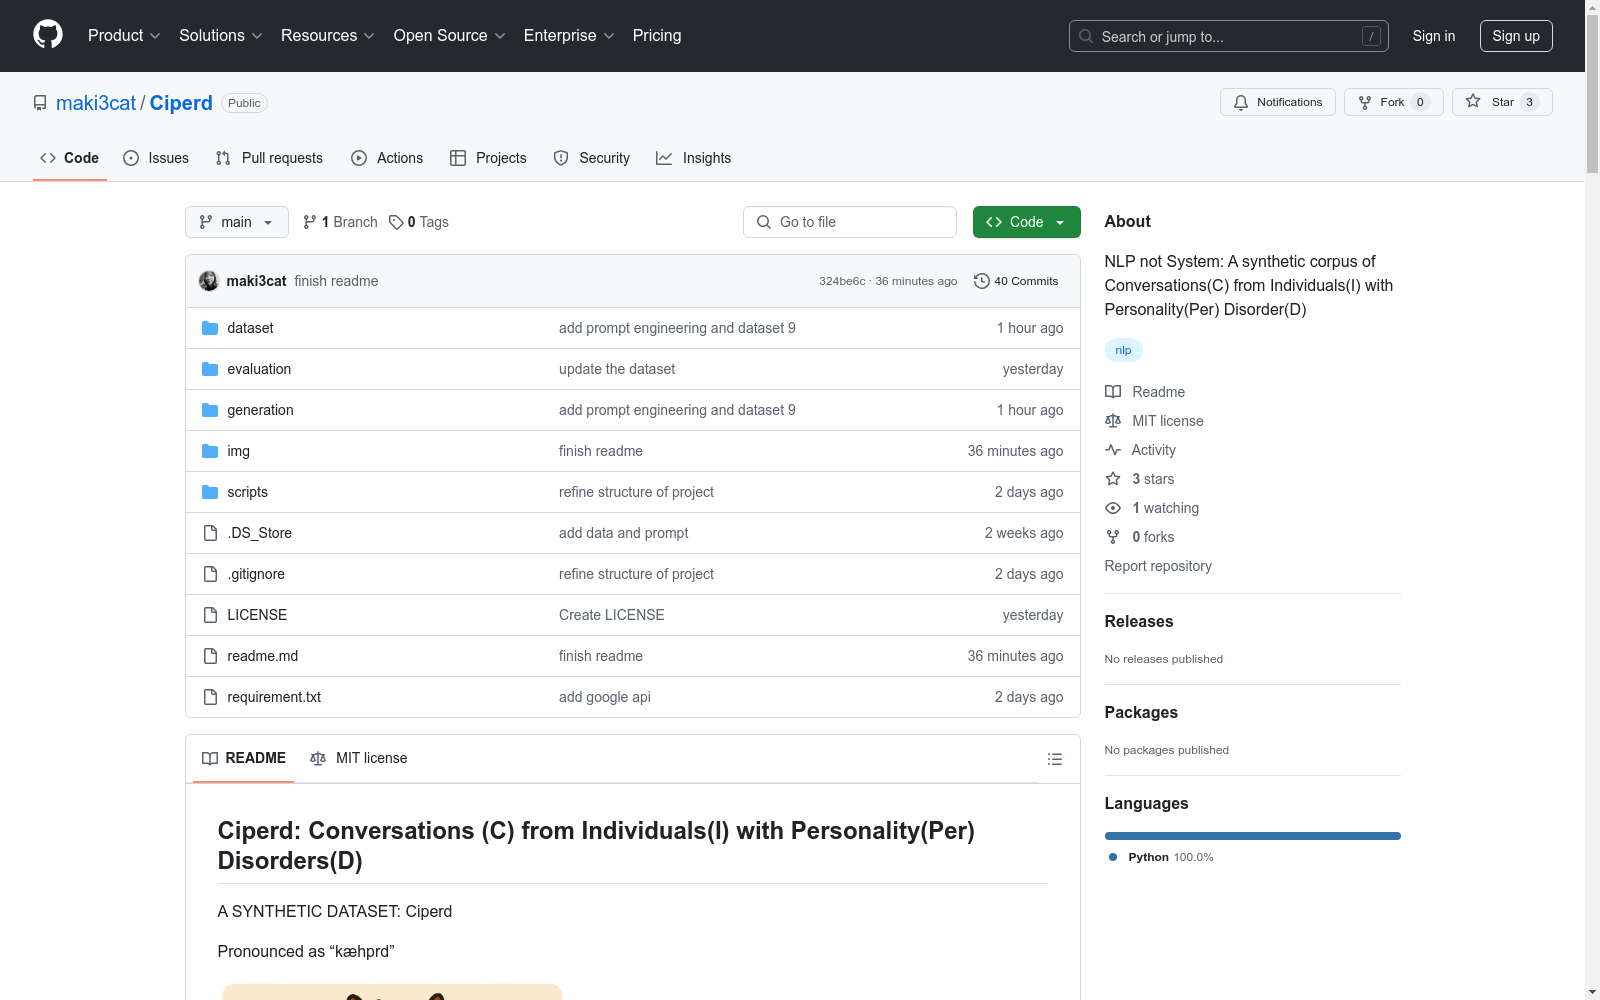Focus the Go to file search field

(x=850, y=222)
